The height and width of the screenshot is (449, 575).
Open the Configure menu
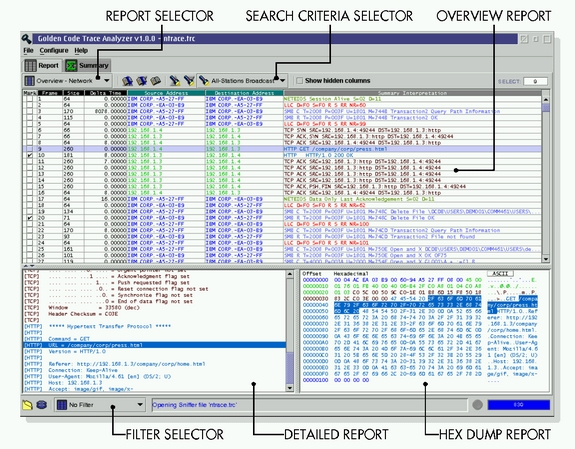point(54,51)
